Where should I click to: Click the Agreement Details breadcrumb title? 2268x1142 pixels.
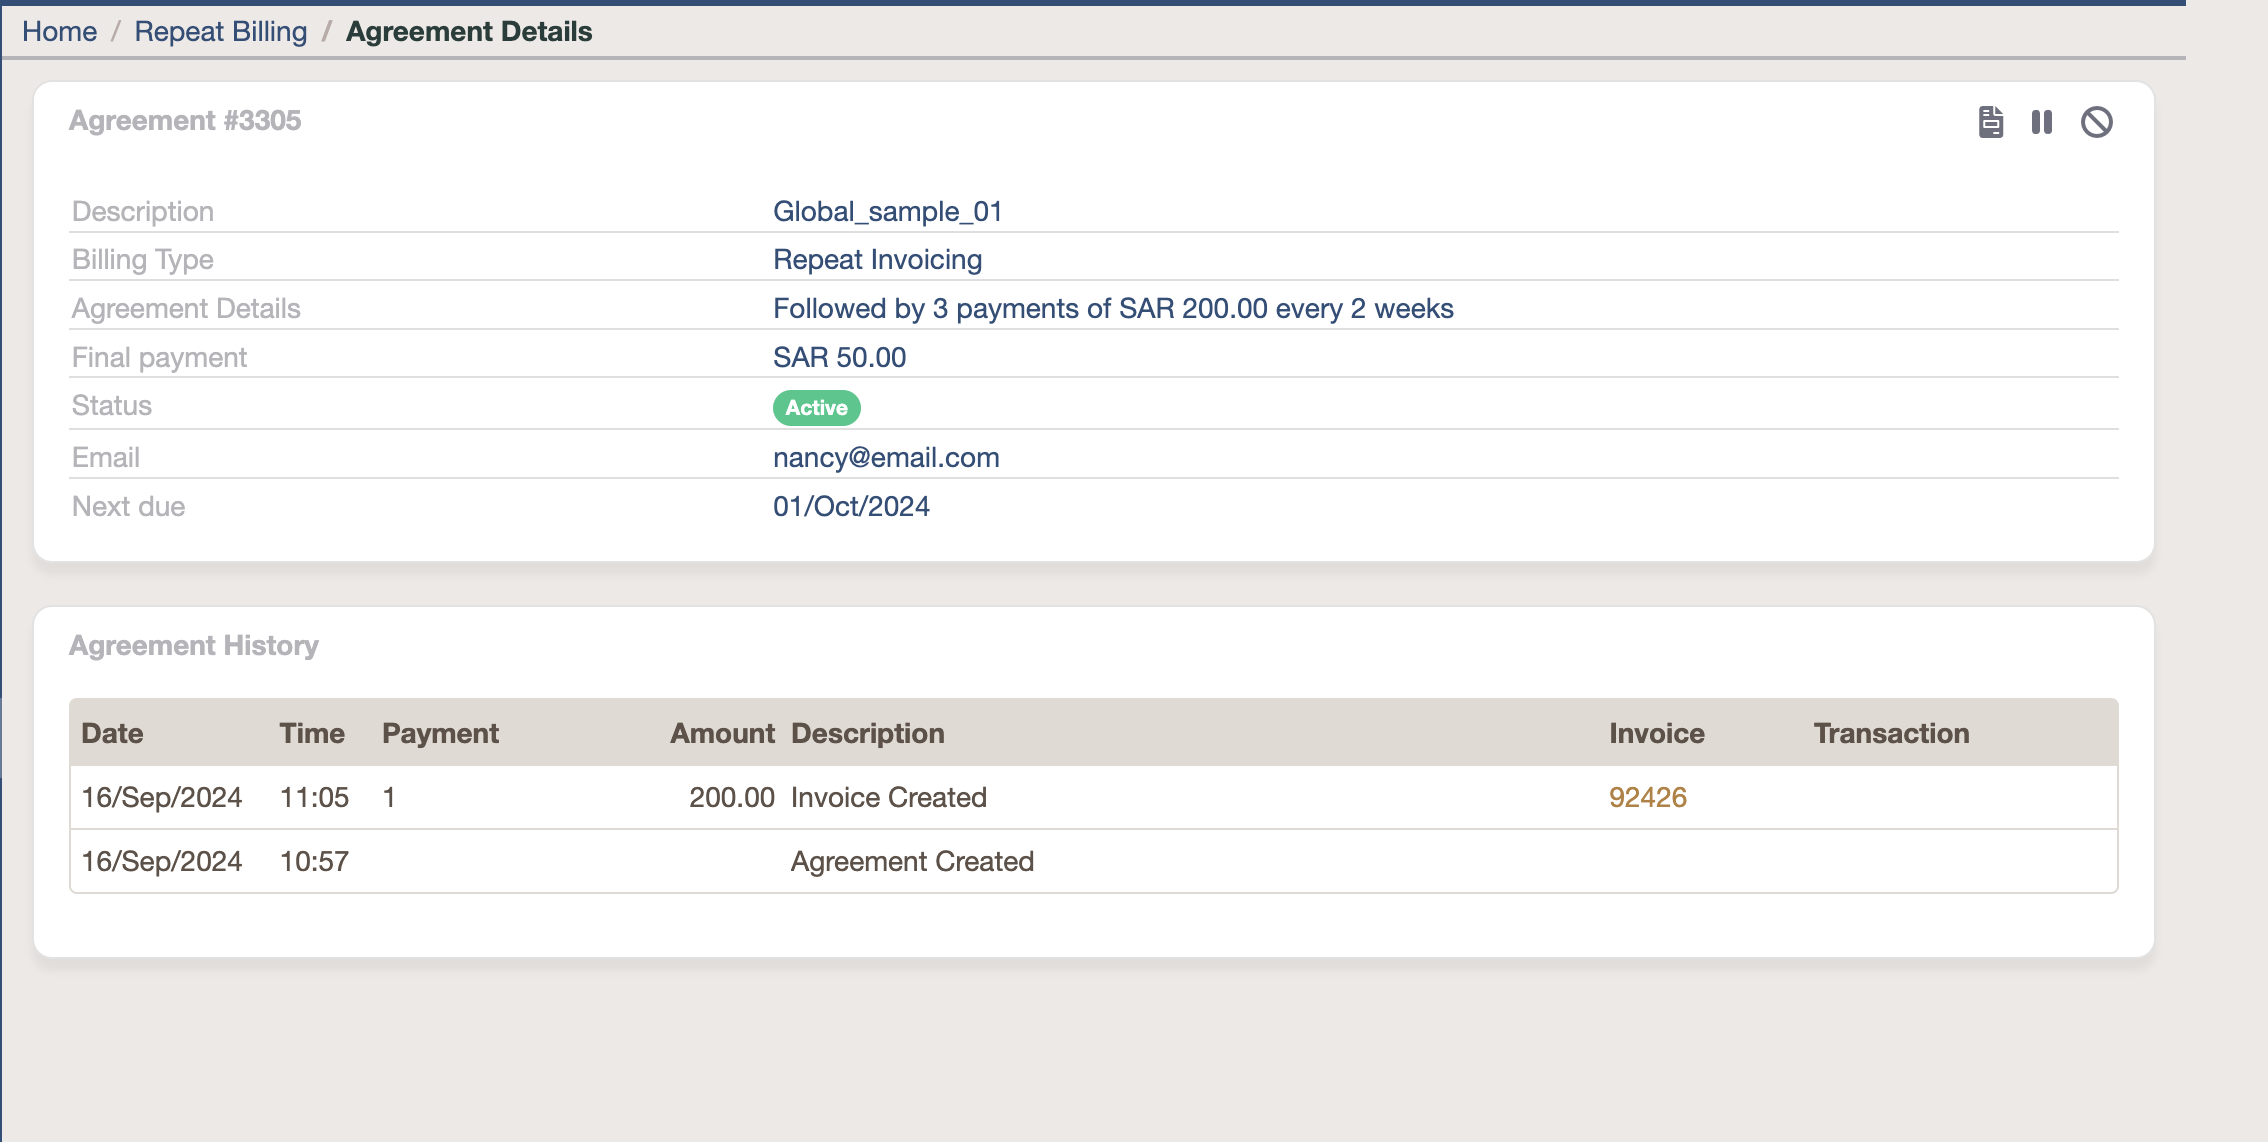coord(469,32)
